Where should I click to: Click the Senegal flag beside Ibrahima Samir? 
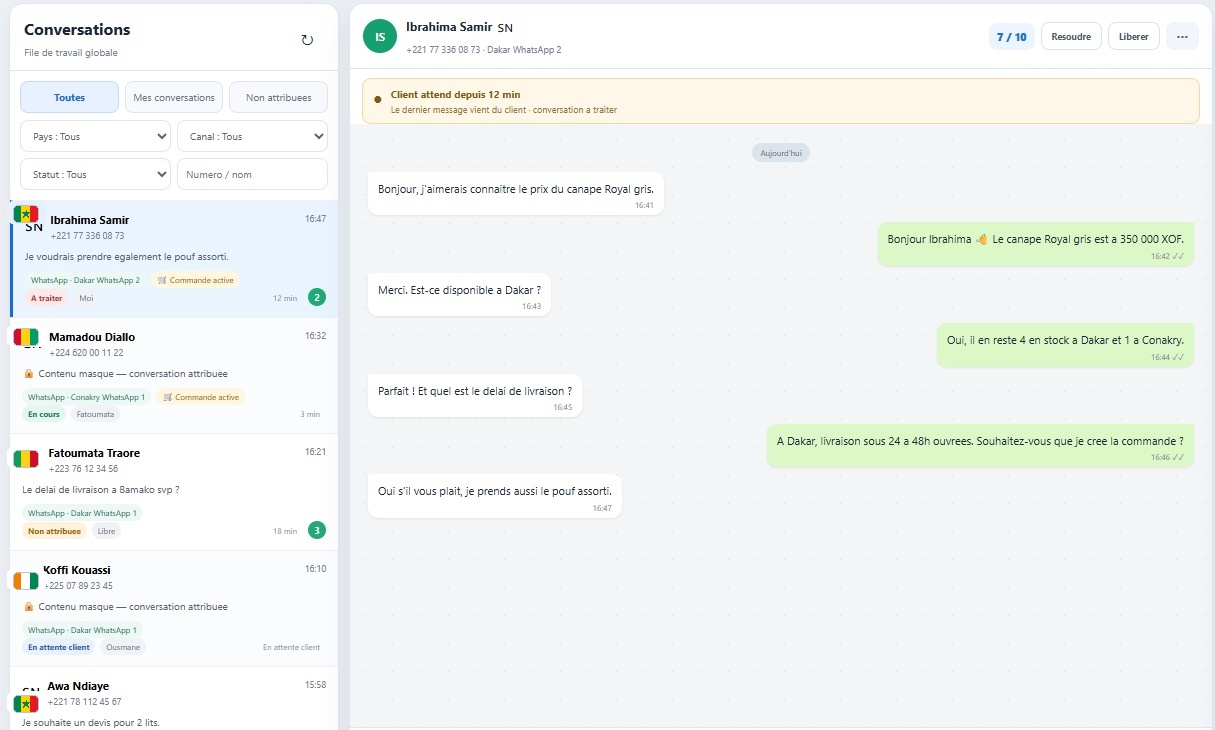(26, 214)
